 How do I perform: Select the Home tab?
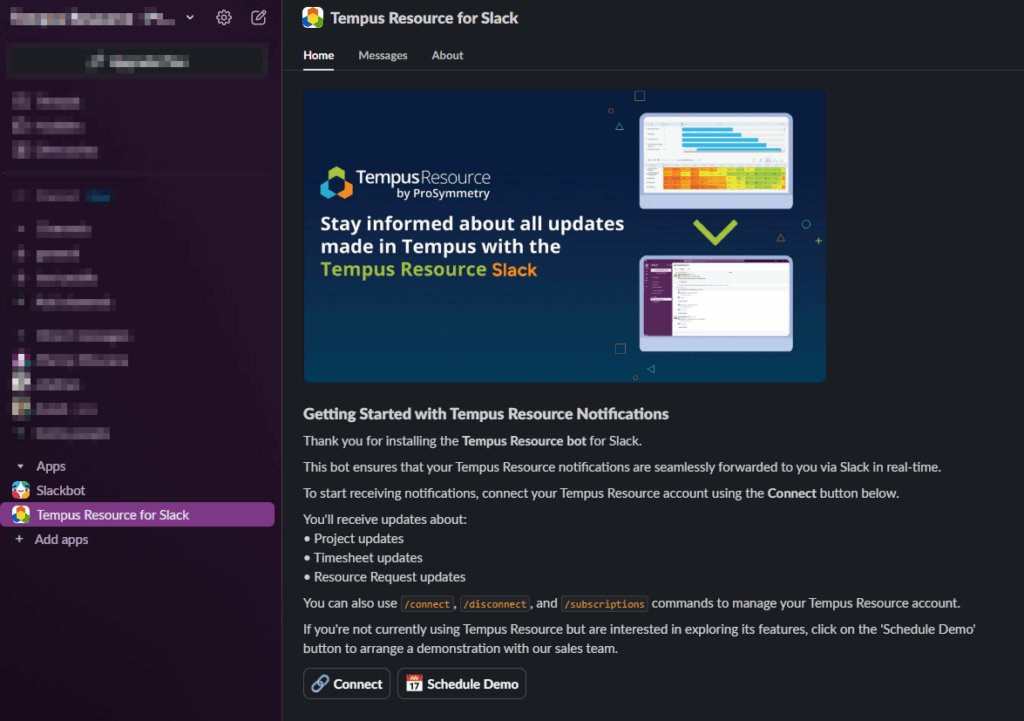tap(318, 56)
